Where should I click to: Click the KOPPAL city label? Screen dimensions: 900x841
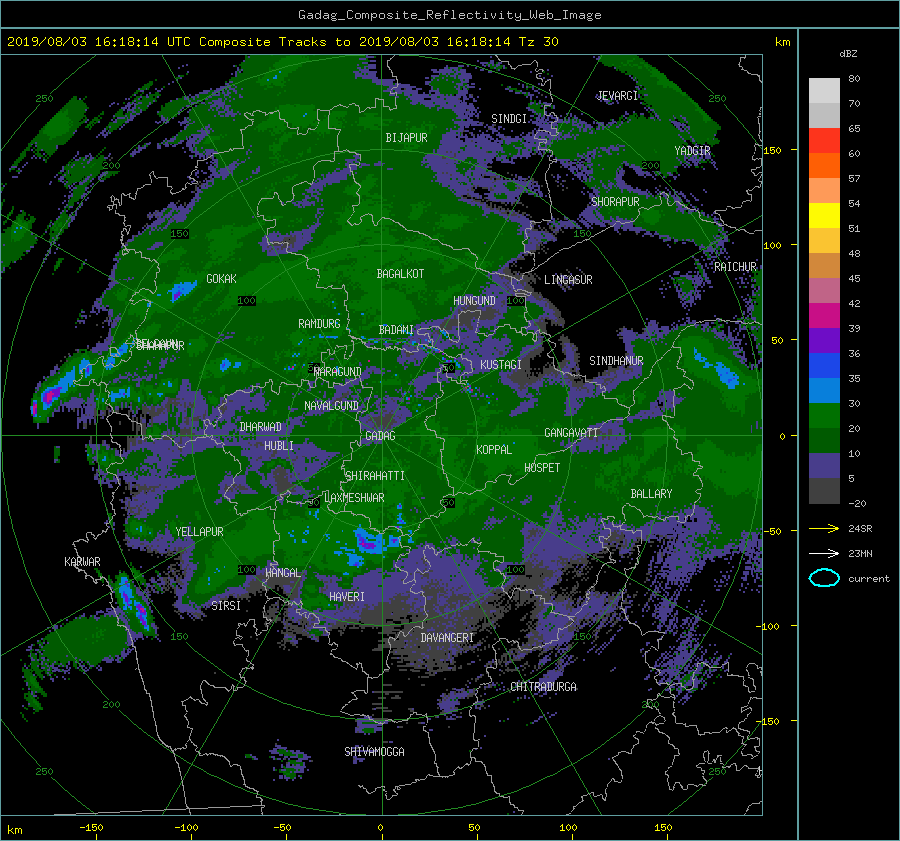(x=494, y=449)
